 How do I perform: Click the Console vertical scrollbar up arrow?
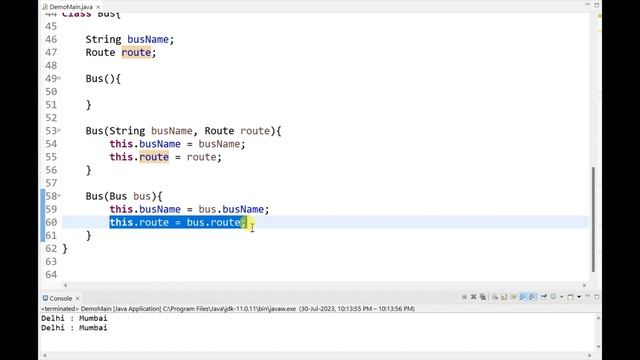coord(598,318)
